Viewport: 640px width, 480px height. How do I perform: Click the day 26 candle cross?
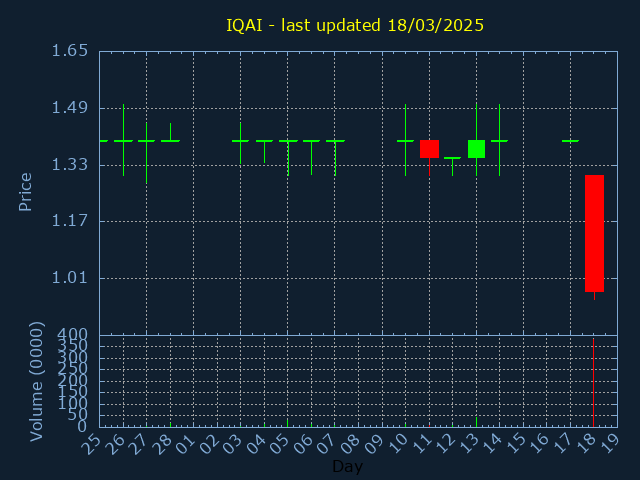point(123,140)
